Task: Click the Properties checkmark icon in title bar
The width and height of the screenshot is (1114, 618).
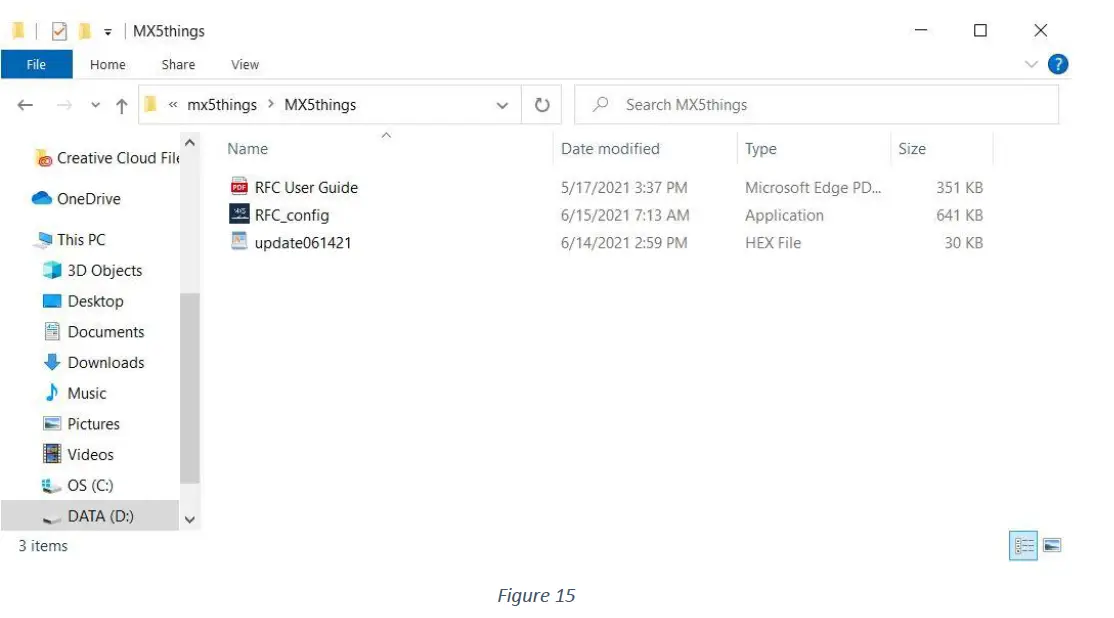Action: pyautogui.click(x=59, y=31)
